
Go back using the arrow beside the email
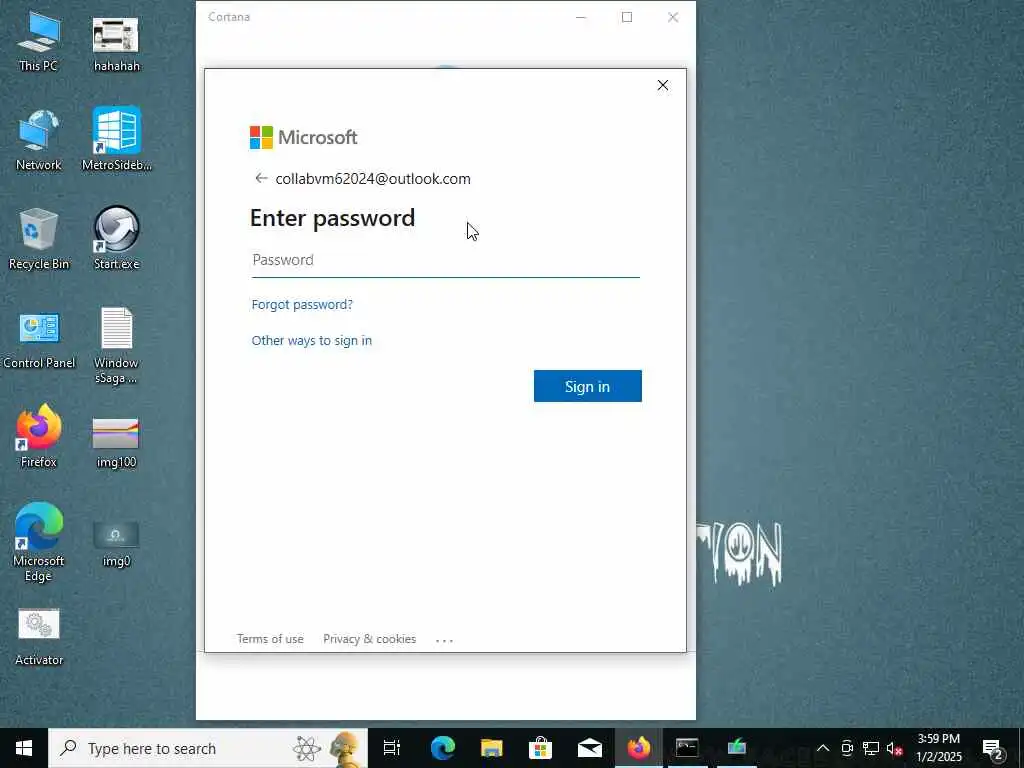point(261,178)
